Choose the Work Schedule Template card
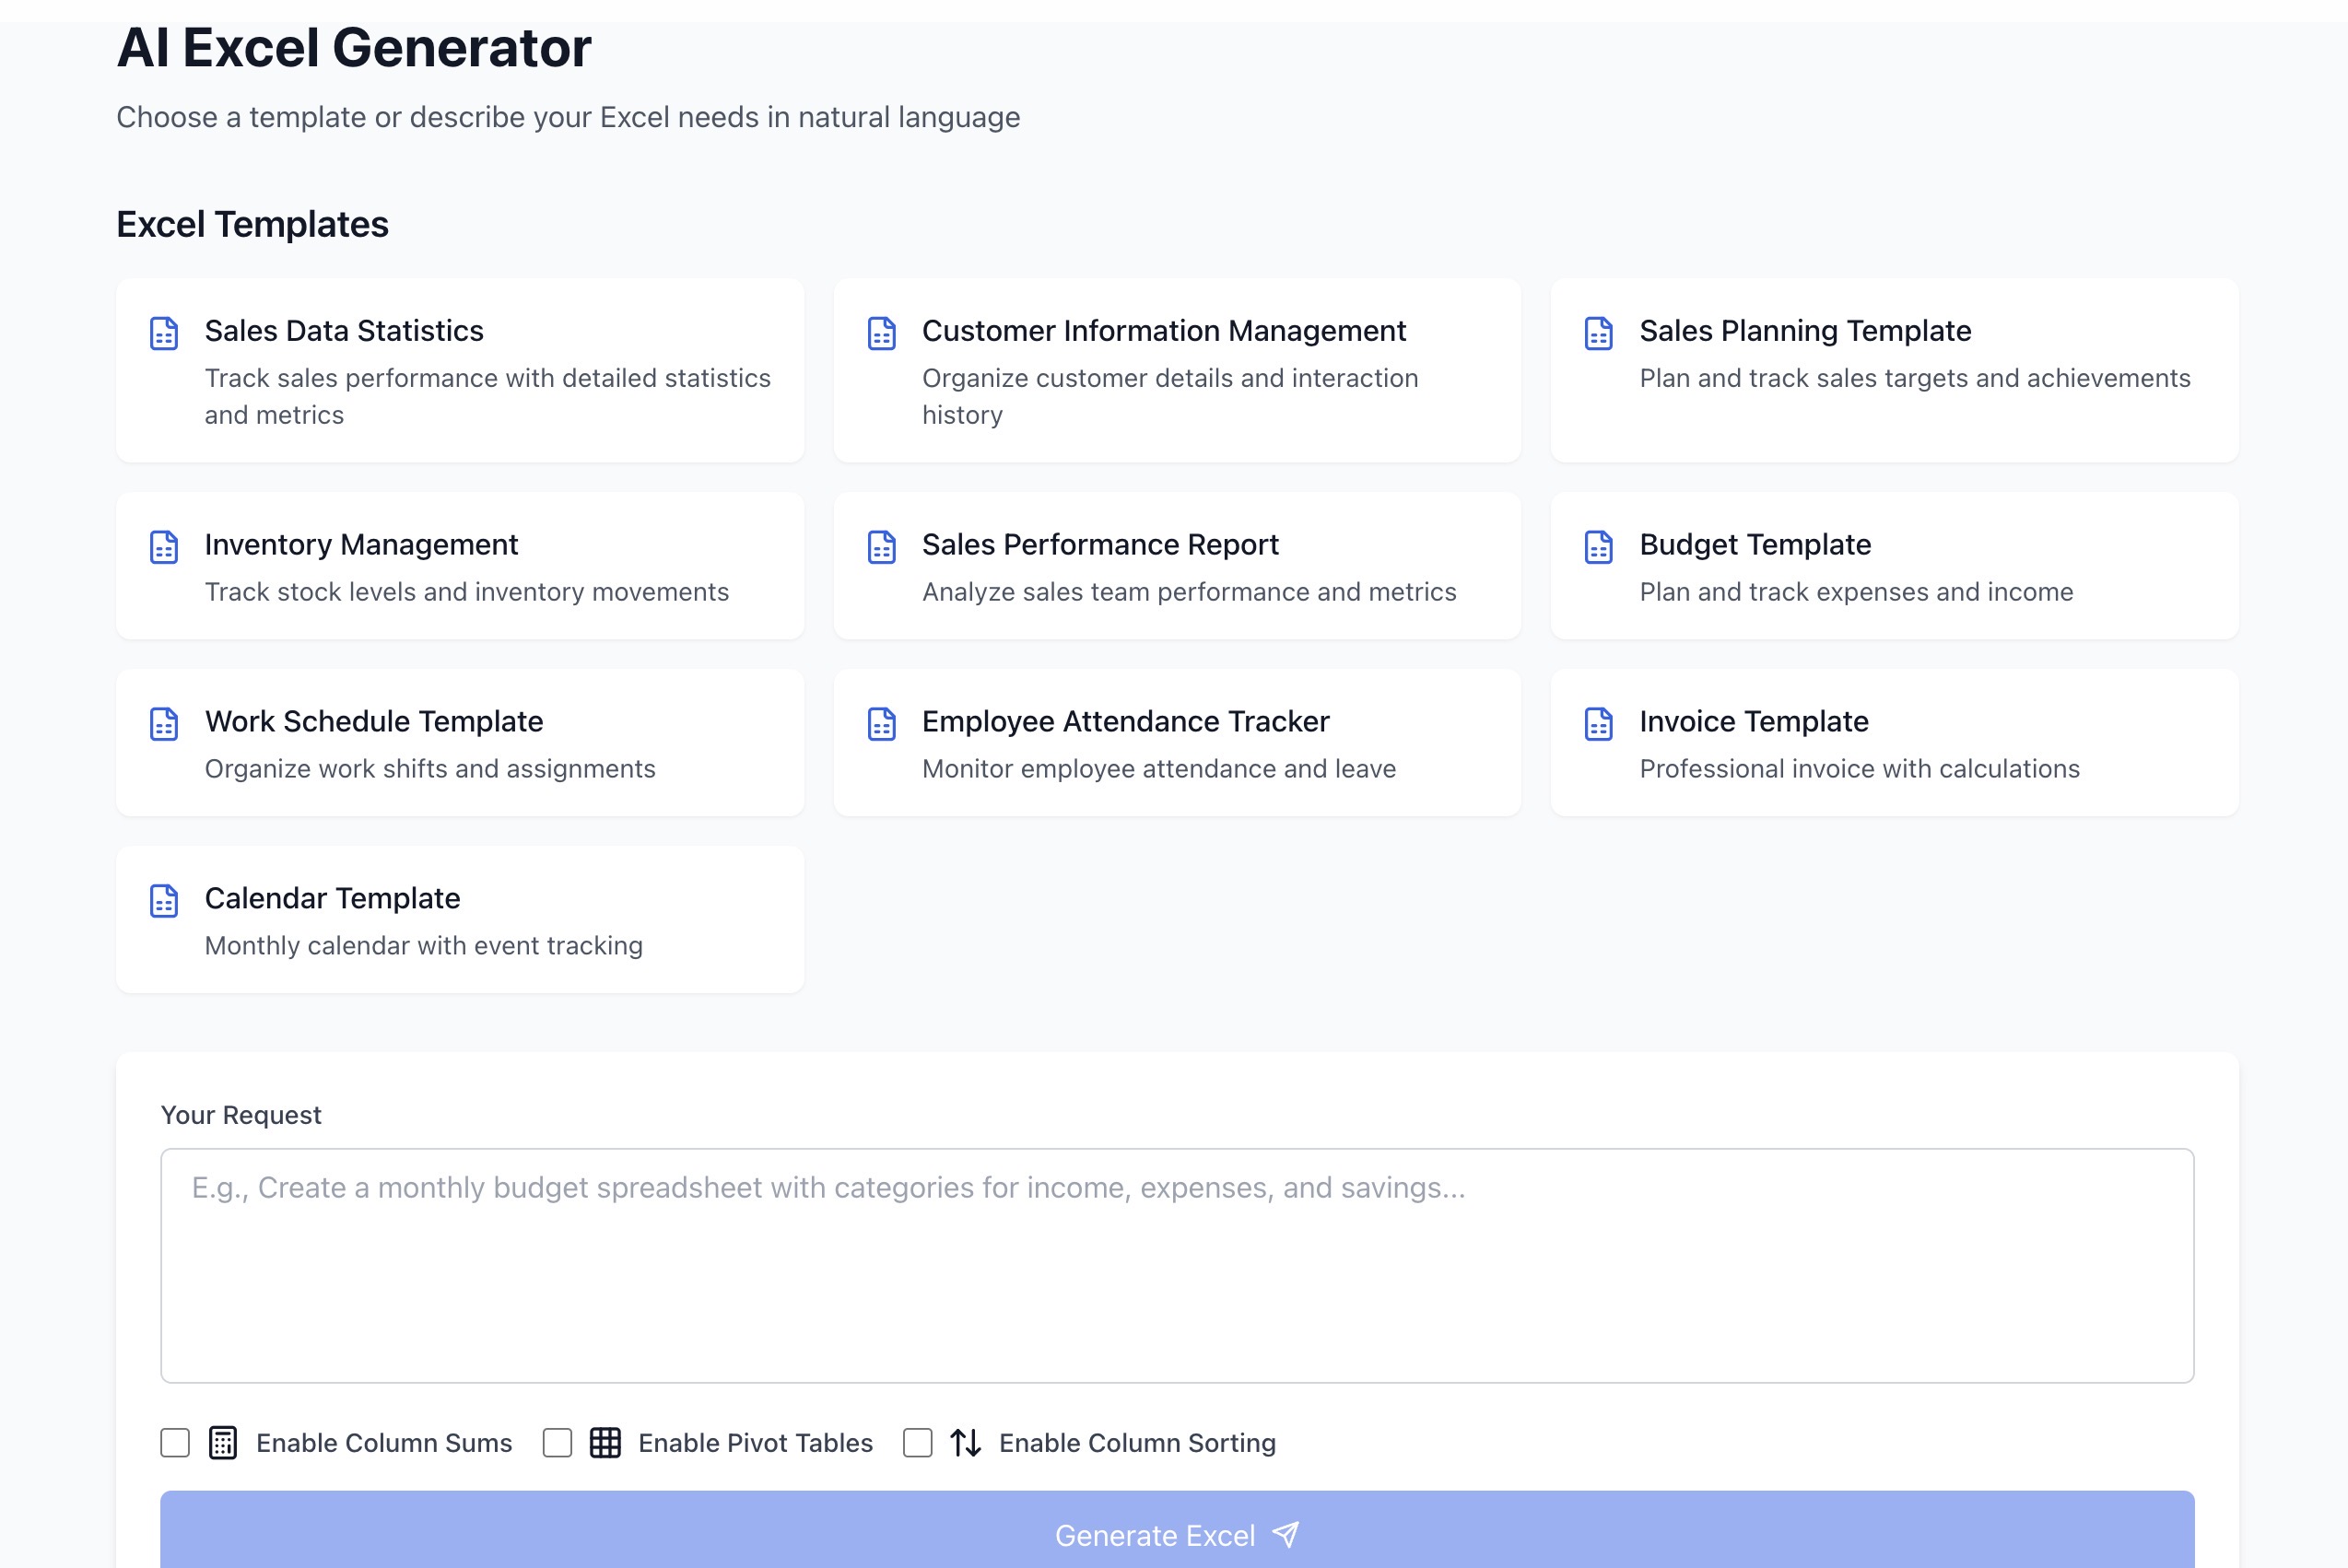Viewport: 2348px width, 1568px height. pyautogui.click(x=459, y=742)
